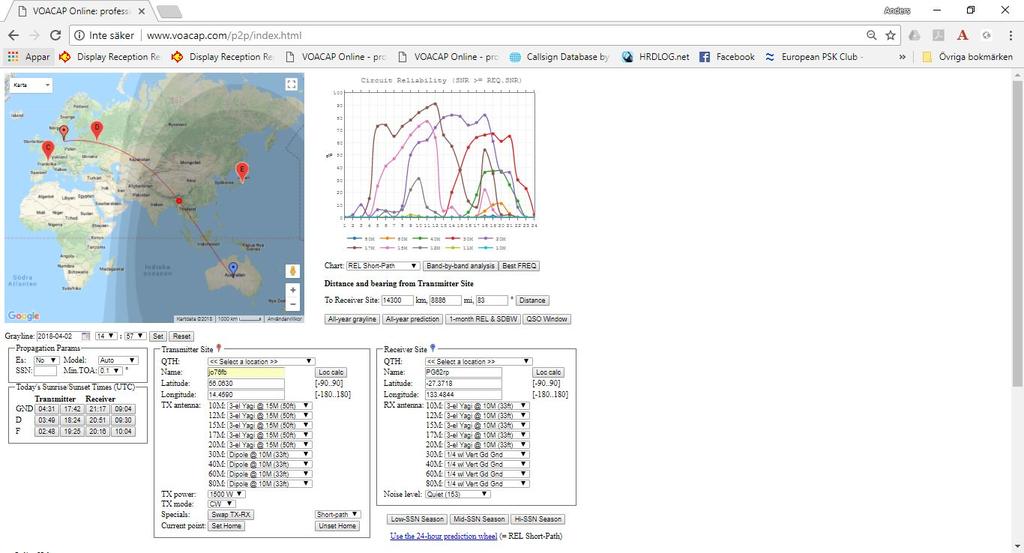Image resolution: width=1024 pixels, height=553 pixels.
Task: Open the TX power dropdown showing 1500 W
Action: click(x=227, y=494)
